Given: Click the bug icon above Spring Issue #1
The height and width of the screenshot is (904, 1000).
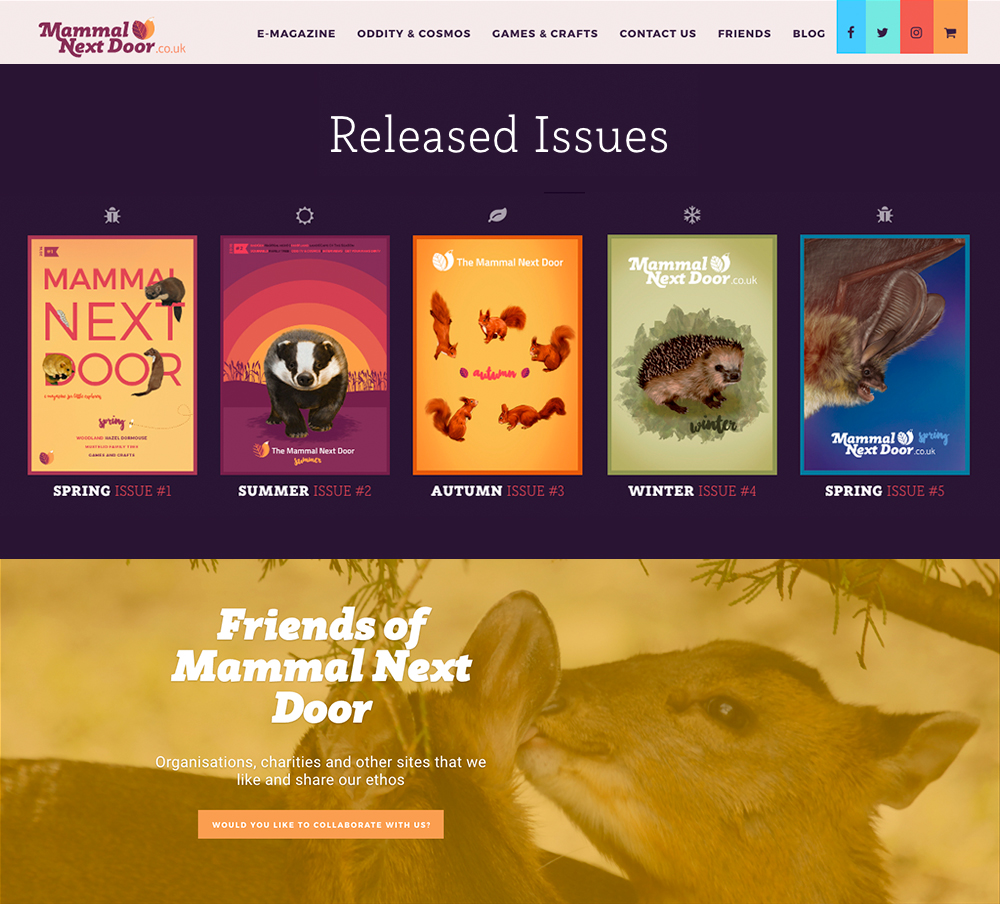Looking at the screenshot, I should 112,216.
